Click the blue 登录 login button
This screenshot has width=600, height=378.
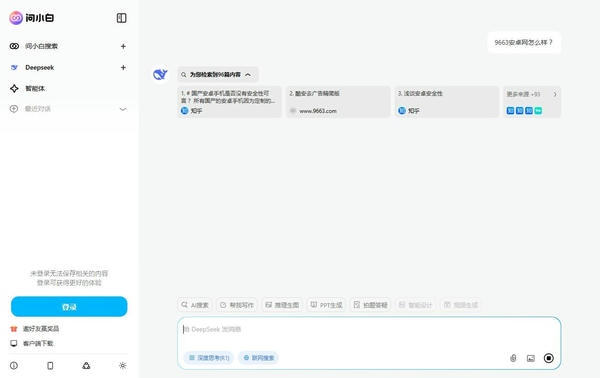69,306
